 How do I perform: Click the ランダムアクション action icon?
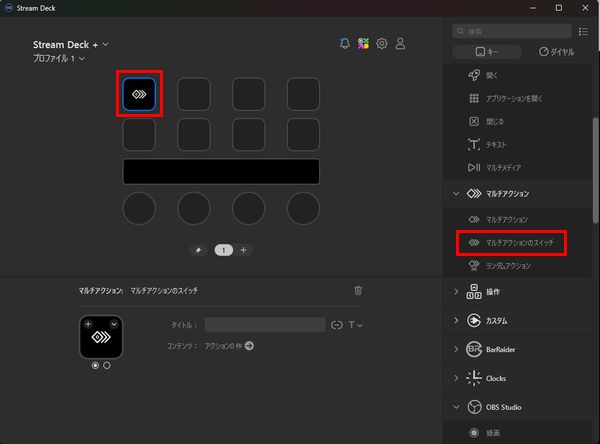[x=474, y=265]
